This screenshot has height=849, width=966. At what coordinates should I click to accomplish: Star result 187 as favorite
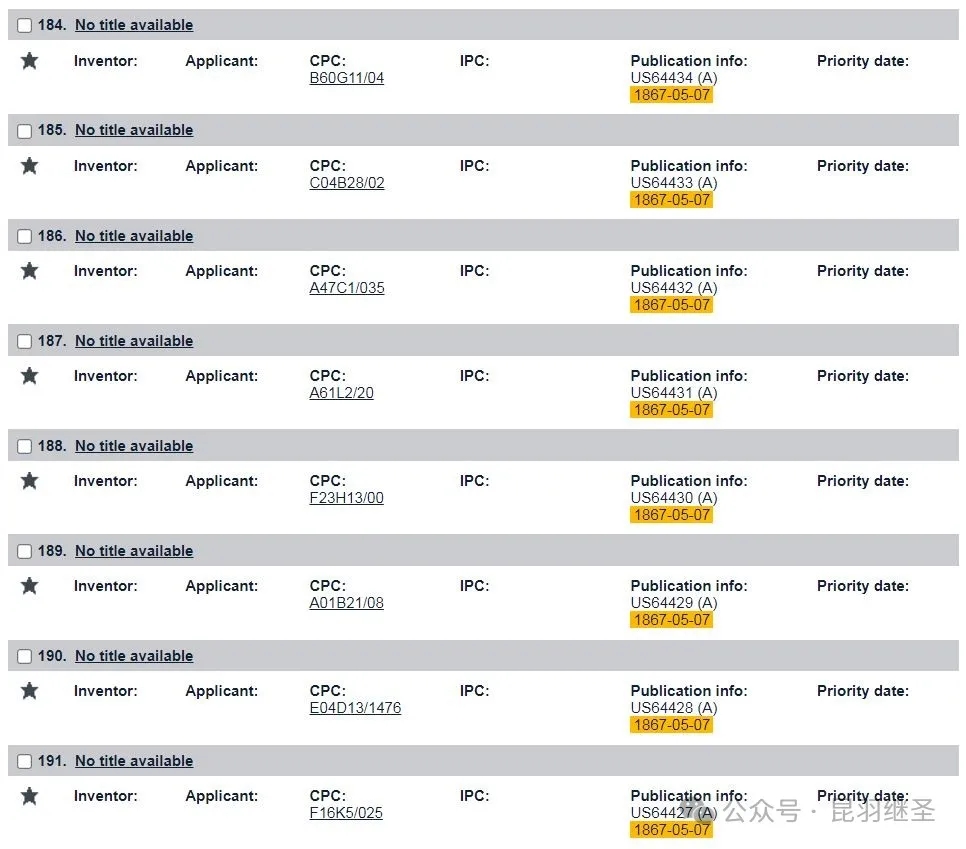[x=30, y=376]
